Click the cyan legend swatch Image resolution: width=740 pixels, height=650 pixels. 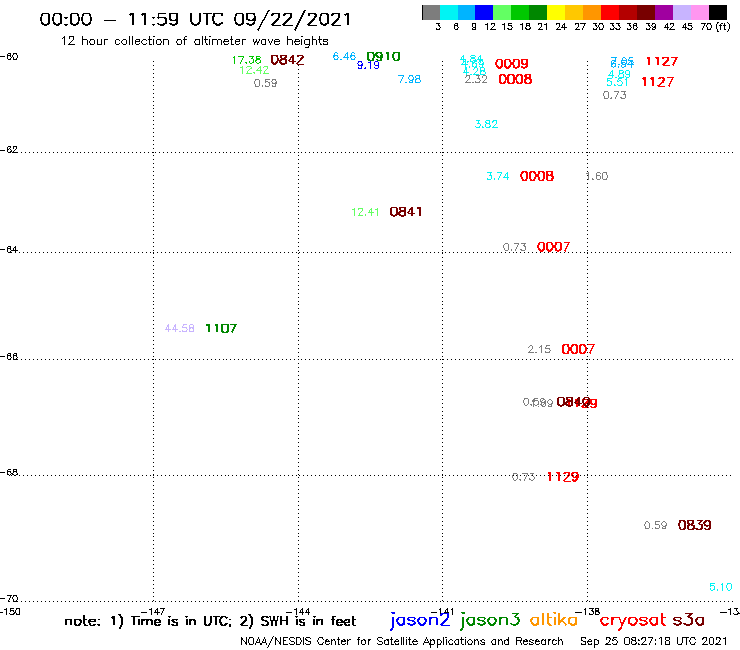pos(449,12)
